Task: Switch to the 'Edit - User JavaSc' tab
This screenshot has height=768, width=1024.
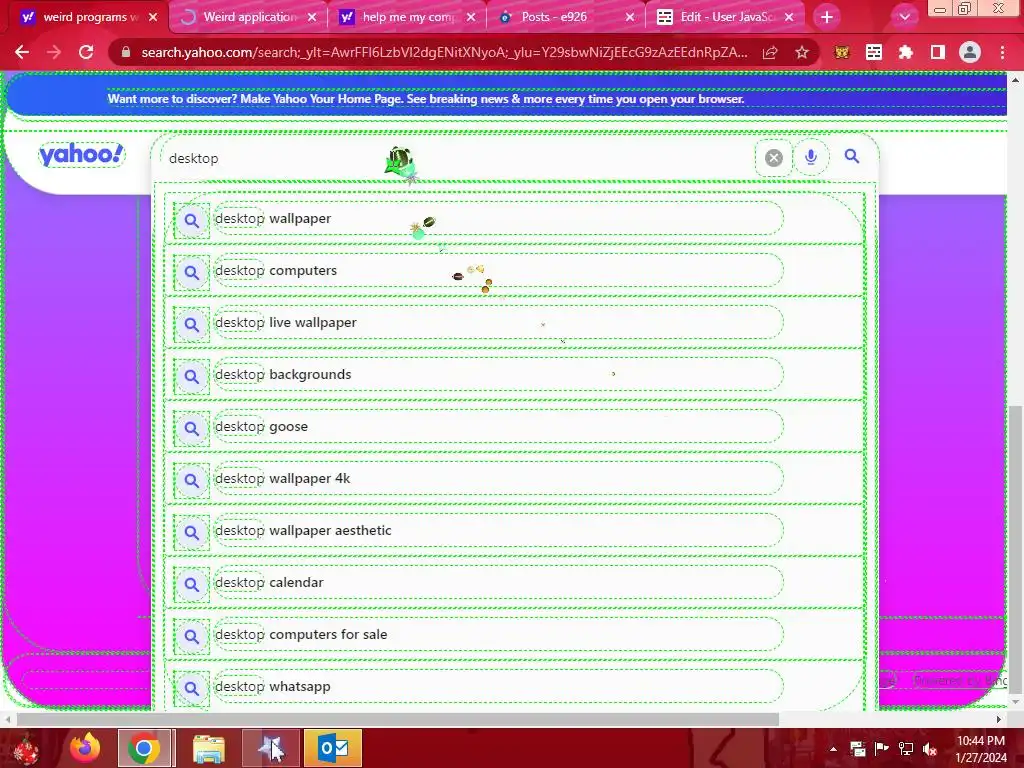Action: coord(726,17)
